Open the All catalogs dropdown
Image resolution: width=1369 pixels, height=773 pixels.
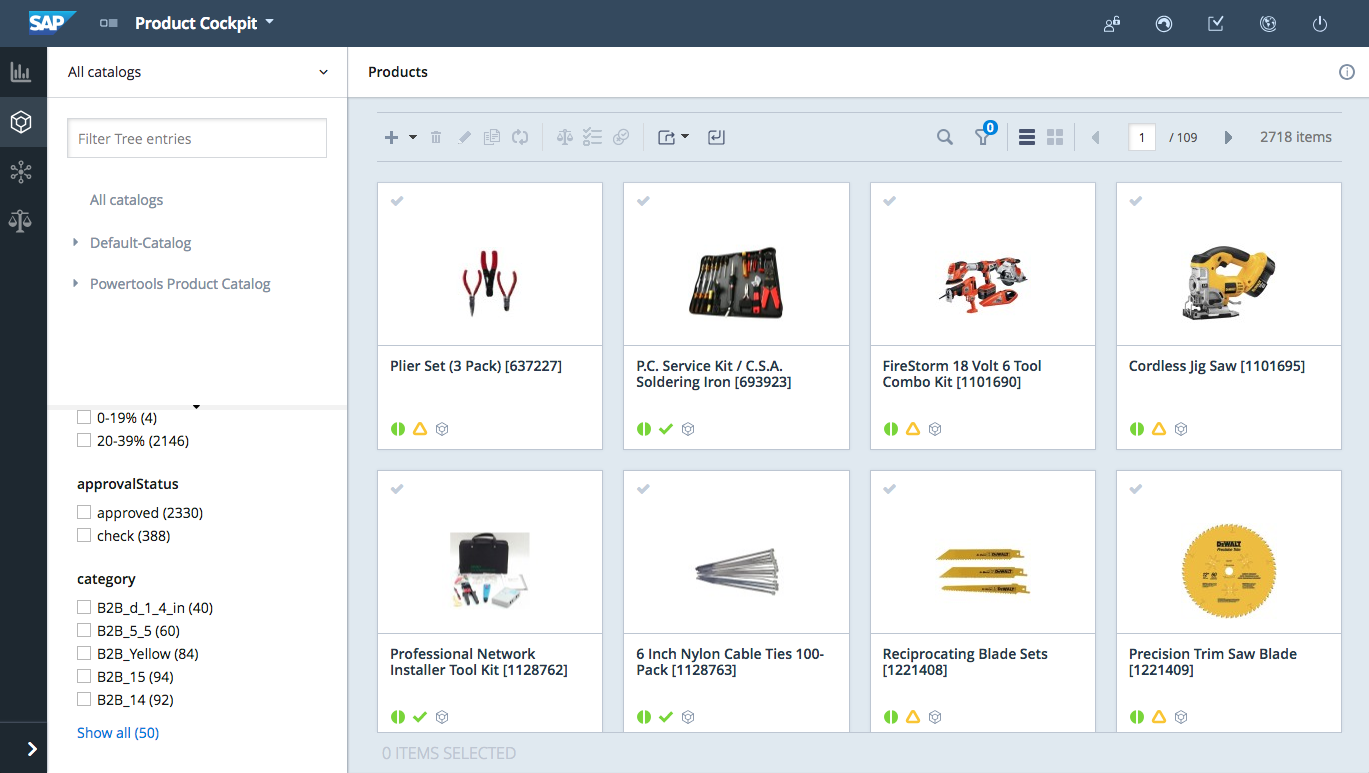tap(197, 72)
